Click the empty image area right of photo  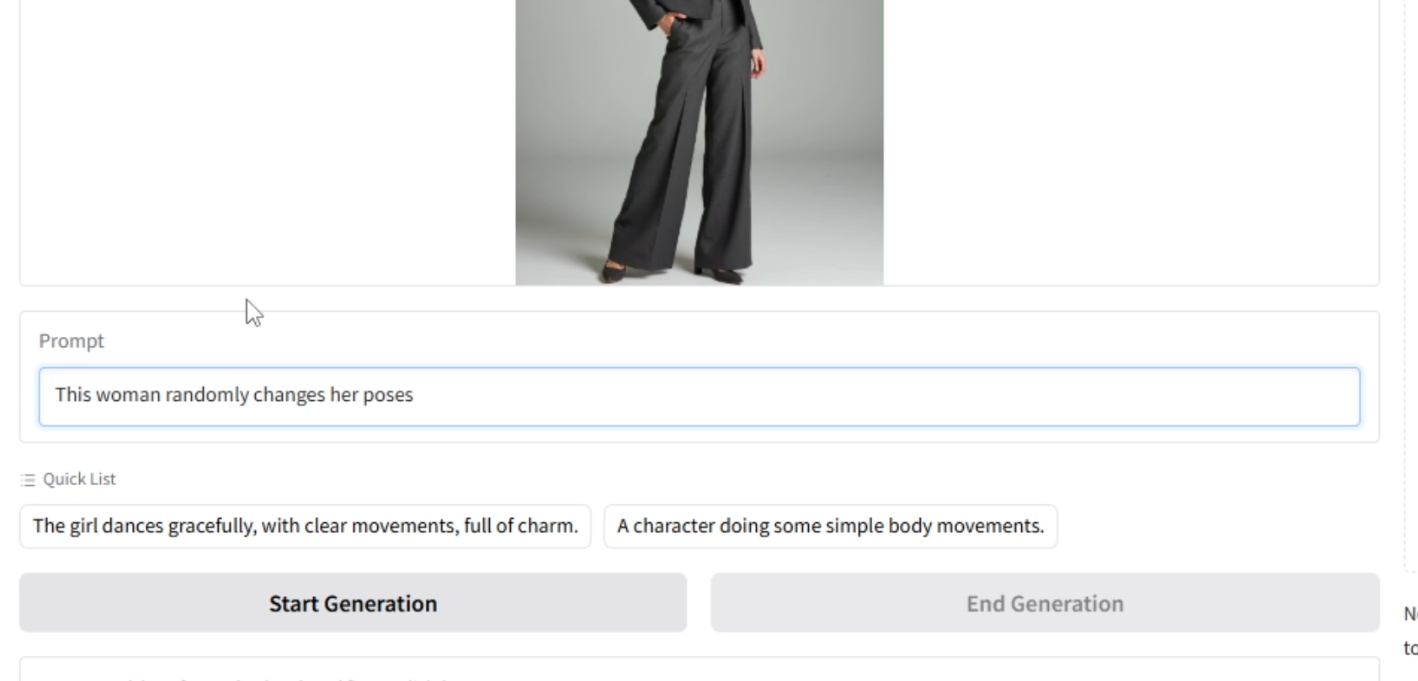(x=1130, y=140)
